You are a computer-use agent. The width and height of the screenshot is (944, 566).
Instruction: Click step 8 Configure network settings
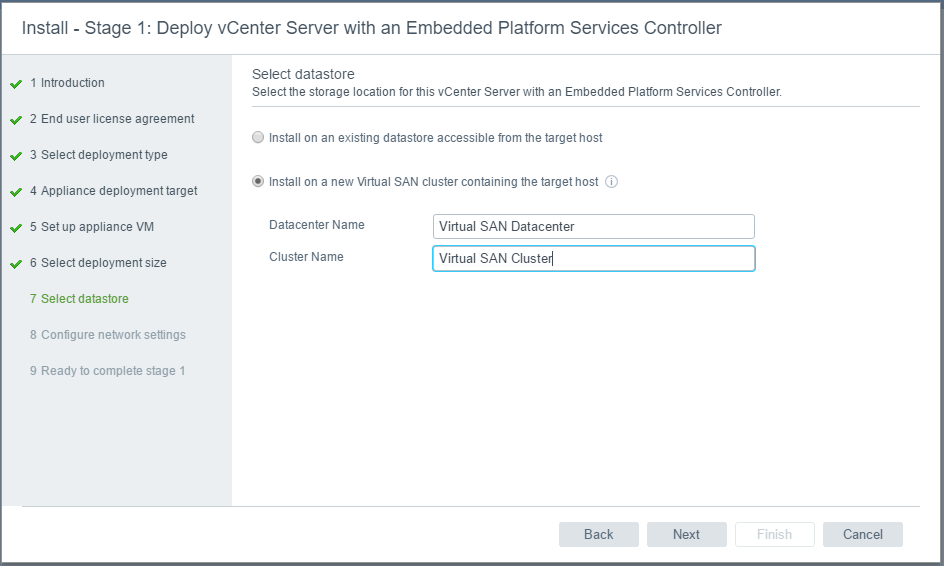click(108, 335)
